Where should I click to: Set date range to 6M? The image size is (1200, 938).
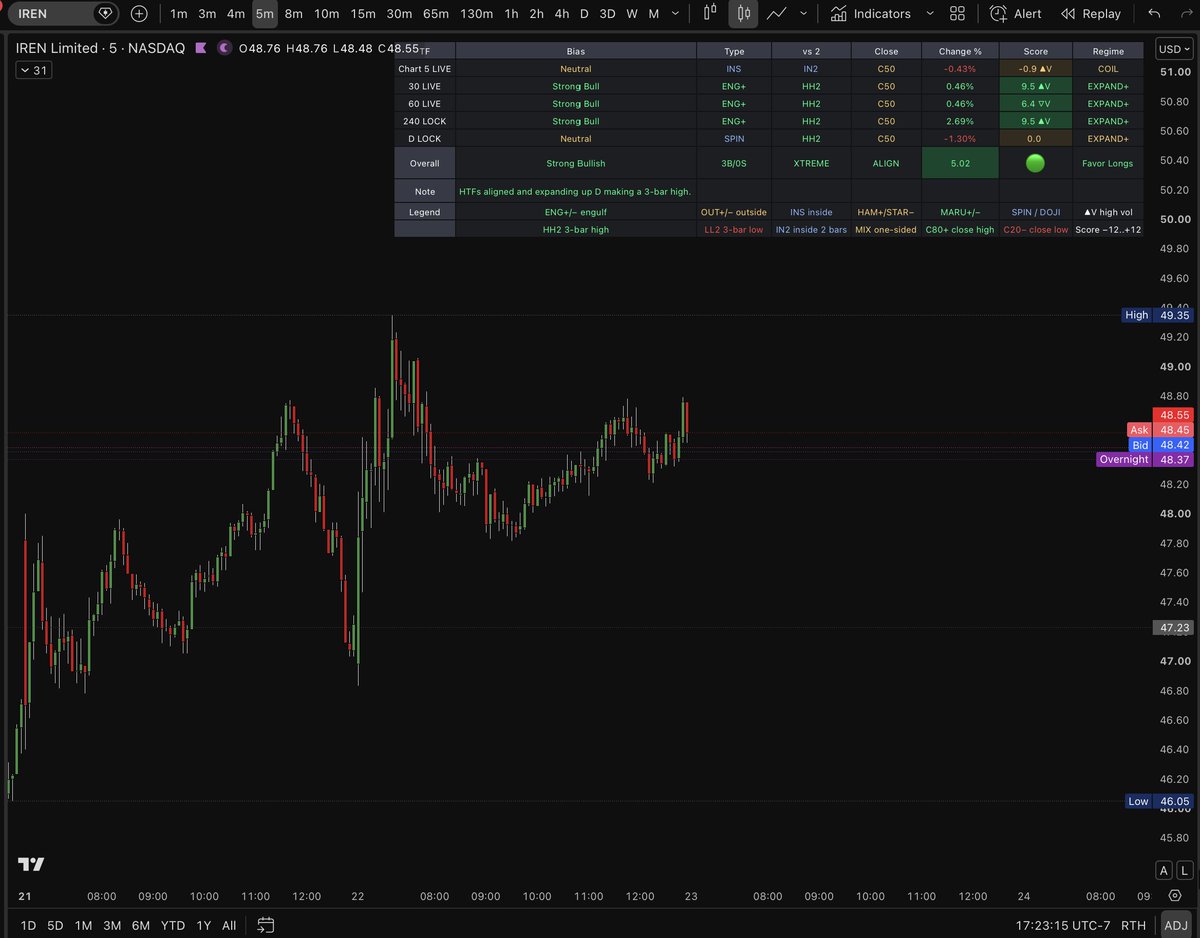(141, 925)
